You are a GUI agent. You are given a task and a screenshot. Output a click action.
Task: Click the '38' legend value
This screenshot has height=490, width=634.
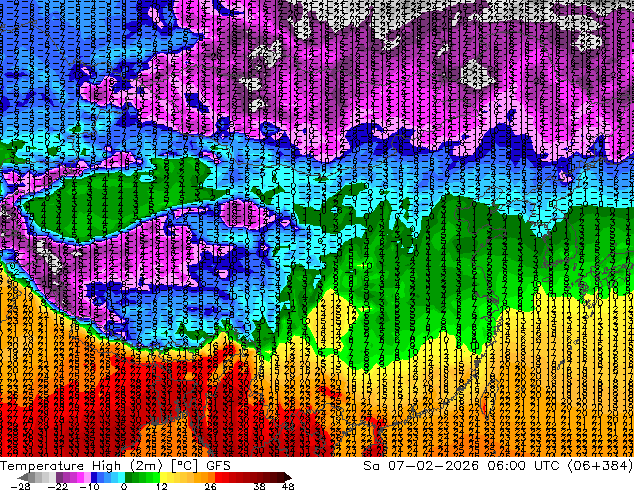pyautogui.click(x=260, y=486)
